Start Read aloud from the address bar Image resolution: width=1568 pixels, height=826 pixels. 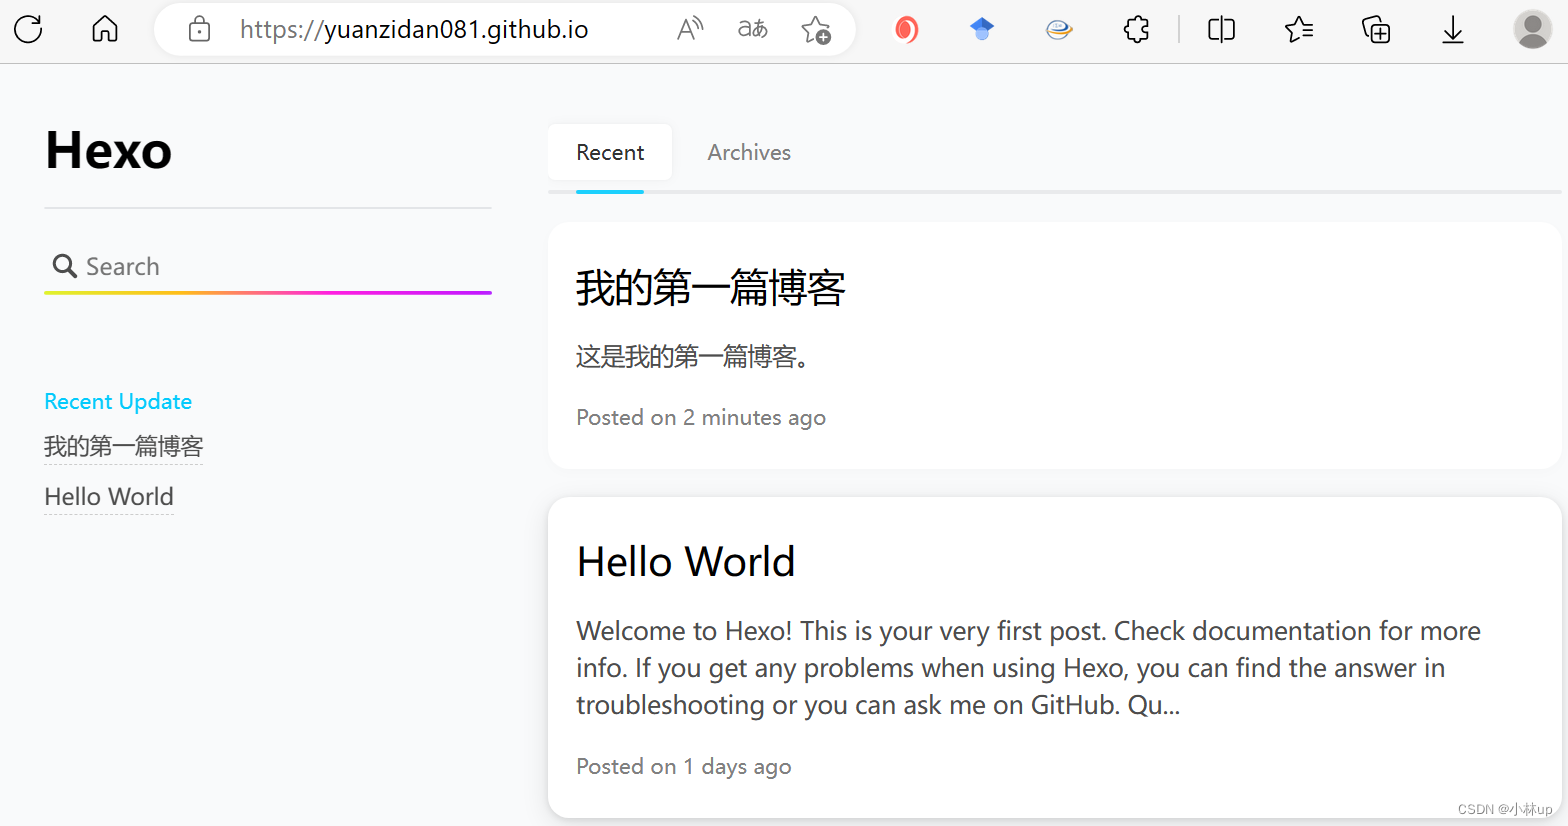690,29
